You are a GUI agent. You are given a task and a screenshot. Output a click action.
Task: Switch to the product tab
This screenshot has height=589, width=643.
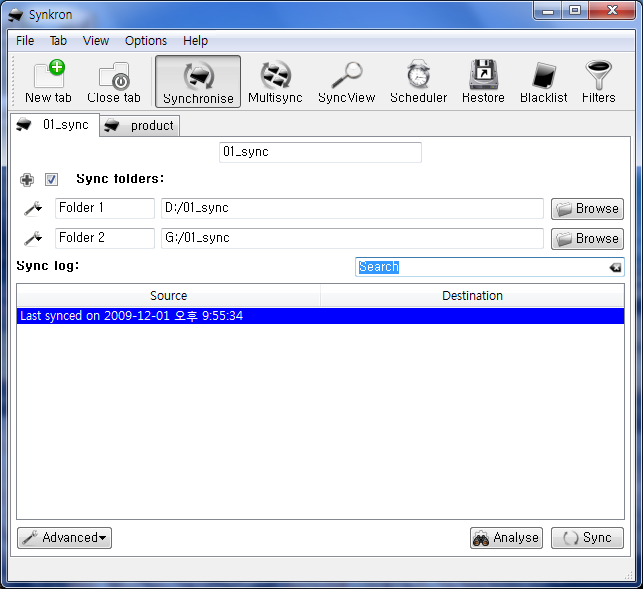[139, 126]
